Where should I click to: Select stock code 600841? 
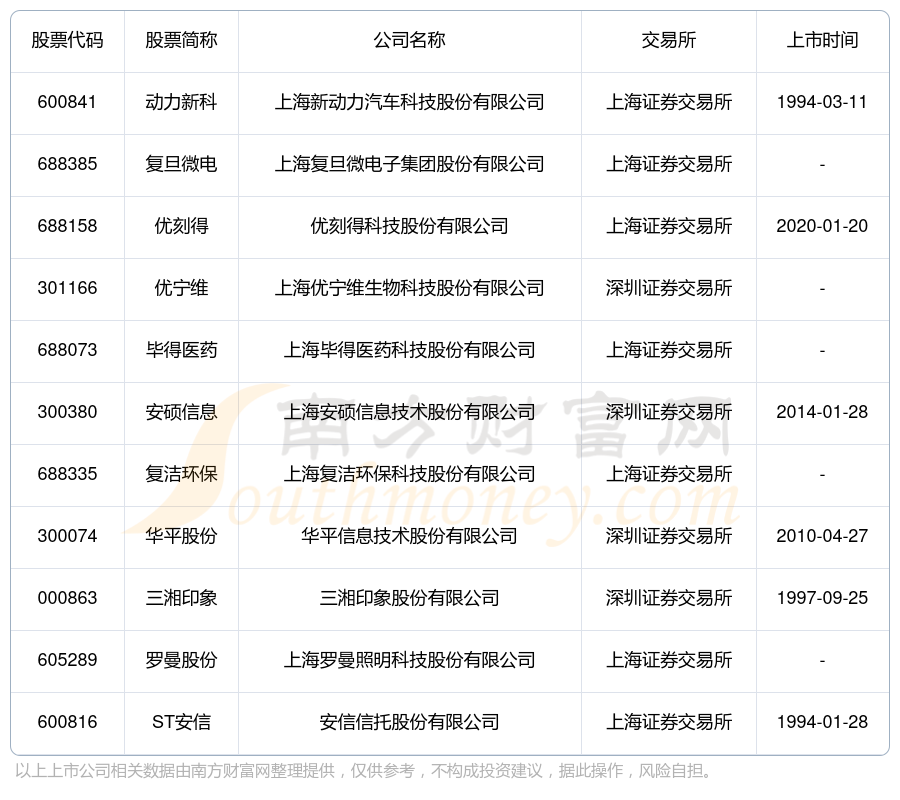click(x=67, y=102)
